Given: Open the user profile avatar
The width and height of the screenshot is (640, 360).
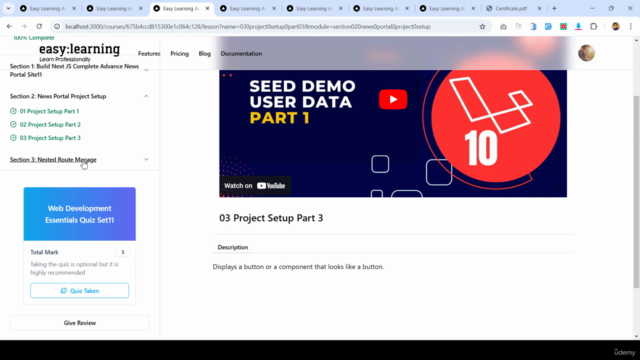Looking at the screenshot, I should pos(586,53).
